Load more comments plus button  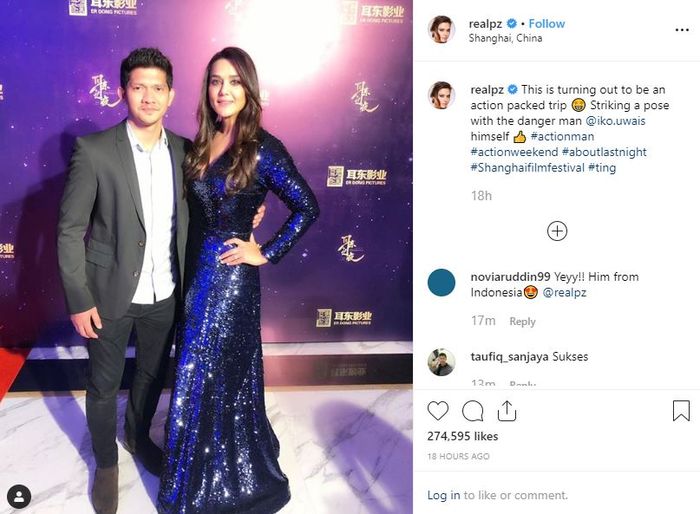click(557, 231)
